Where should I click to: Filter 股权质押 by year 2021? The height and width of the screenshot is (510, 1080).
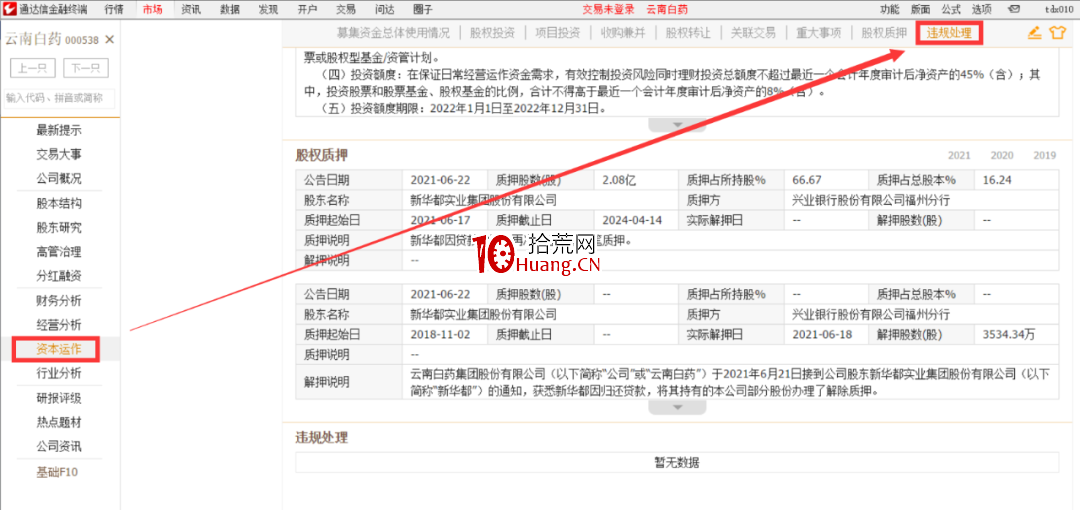959,155
